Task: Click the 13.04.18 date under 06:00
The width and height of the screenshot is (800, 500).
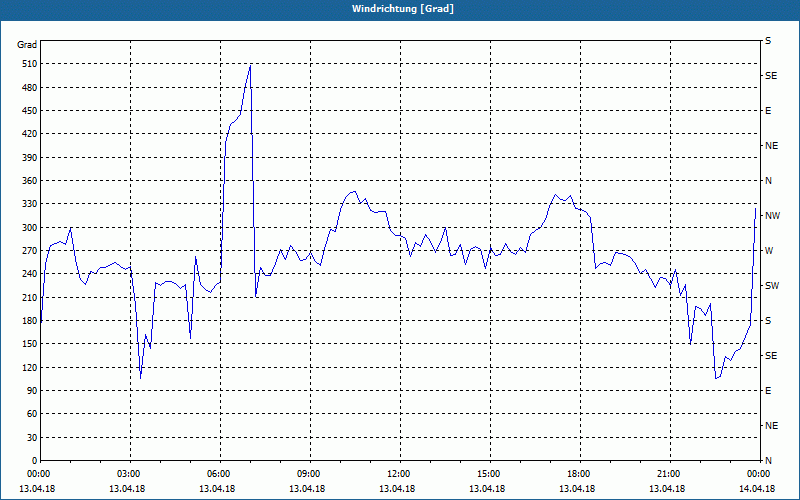Action: click(x=217, y=489)
